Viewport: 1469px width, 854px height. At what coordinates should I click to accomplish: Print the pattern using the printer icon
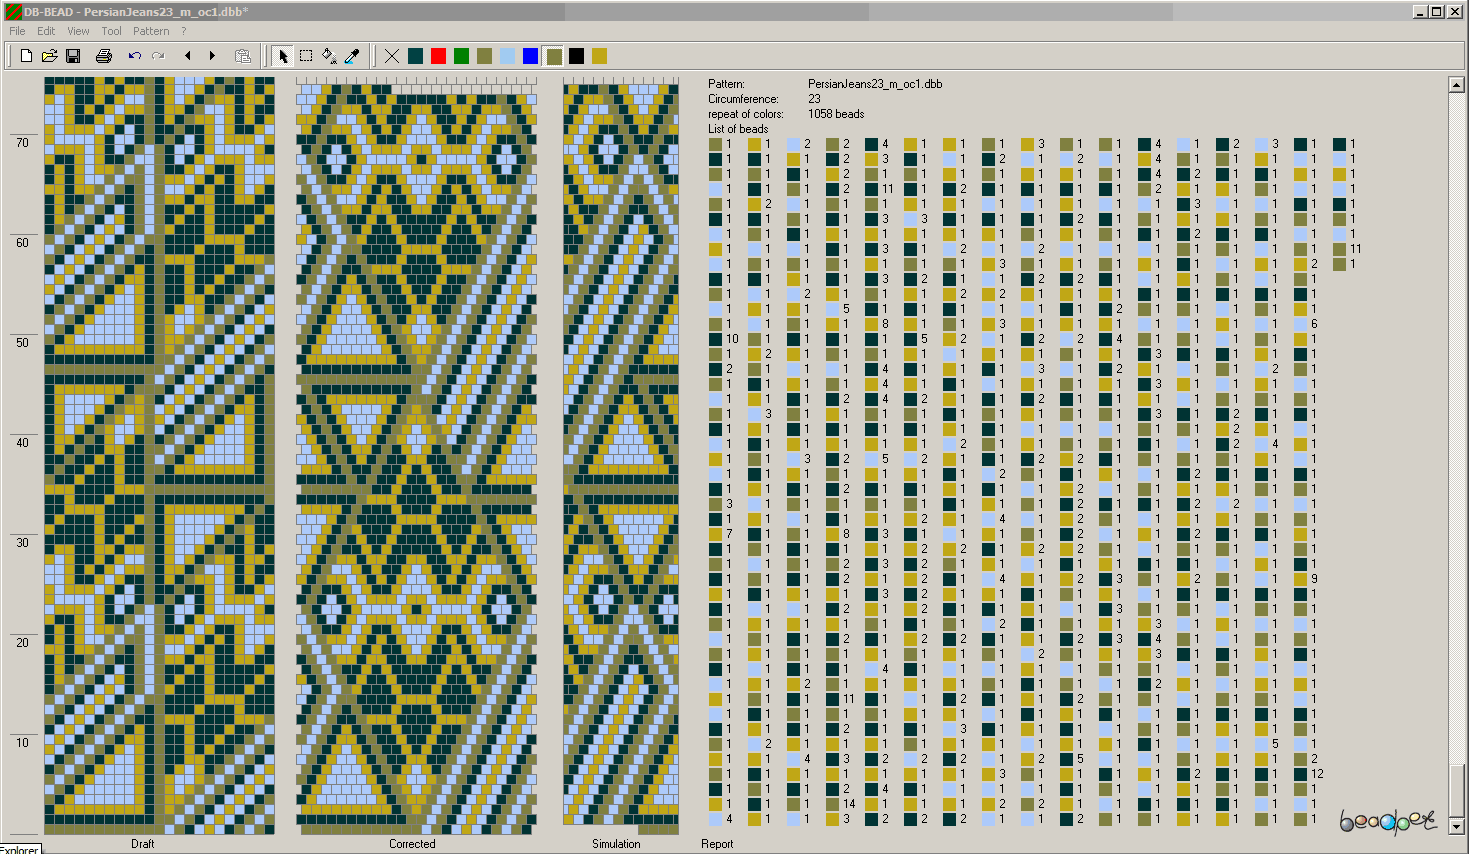coord(103,56)
